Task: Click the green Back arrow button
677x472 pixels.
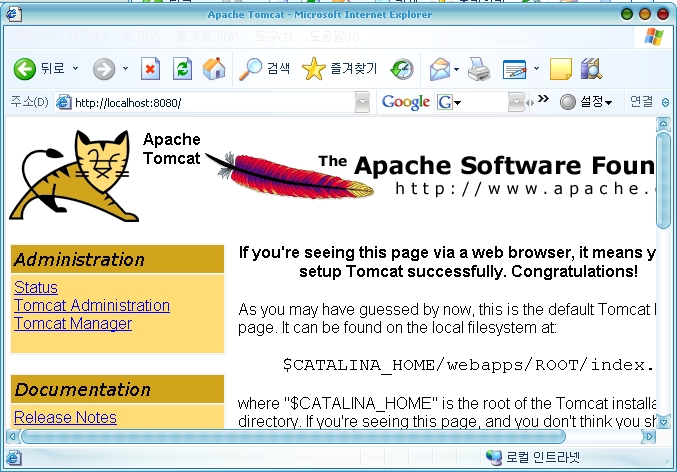Action: 25,69
